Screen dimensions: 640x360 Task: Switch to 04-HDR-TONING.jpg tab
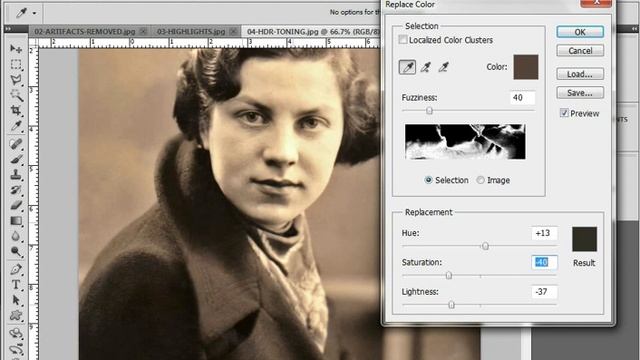[313, 31]
